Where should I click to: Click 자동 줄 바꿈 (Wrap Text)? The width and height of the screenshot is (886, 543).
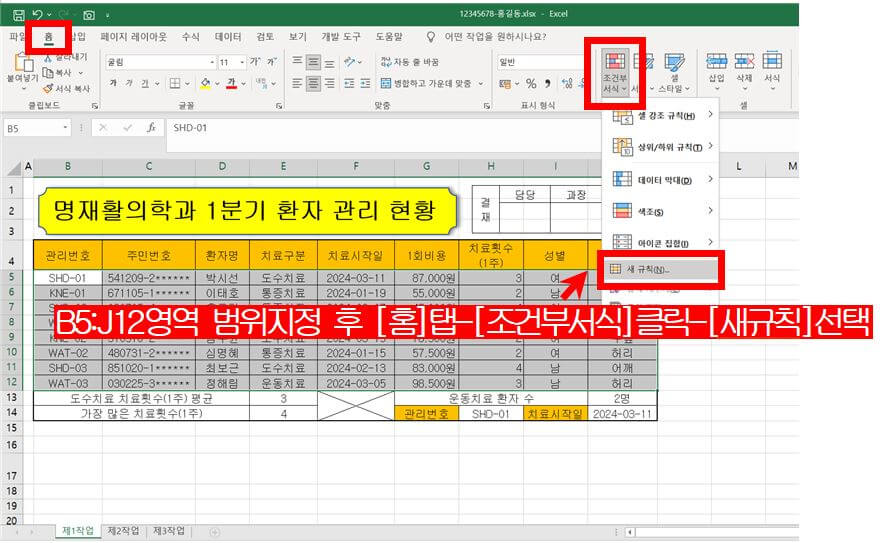click(410, 62)
